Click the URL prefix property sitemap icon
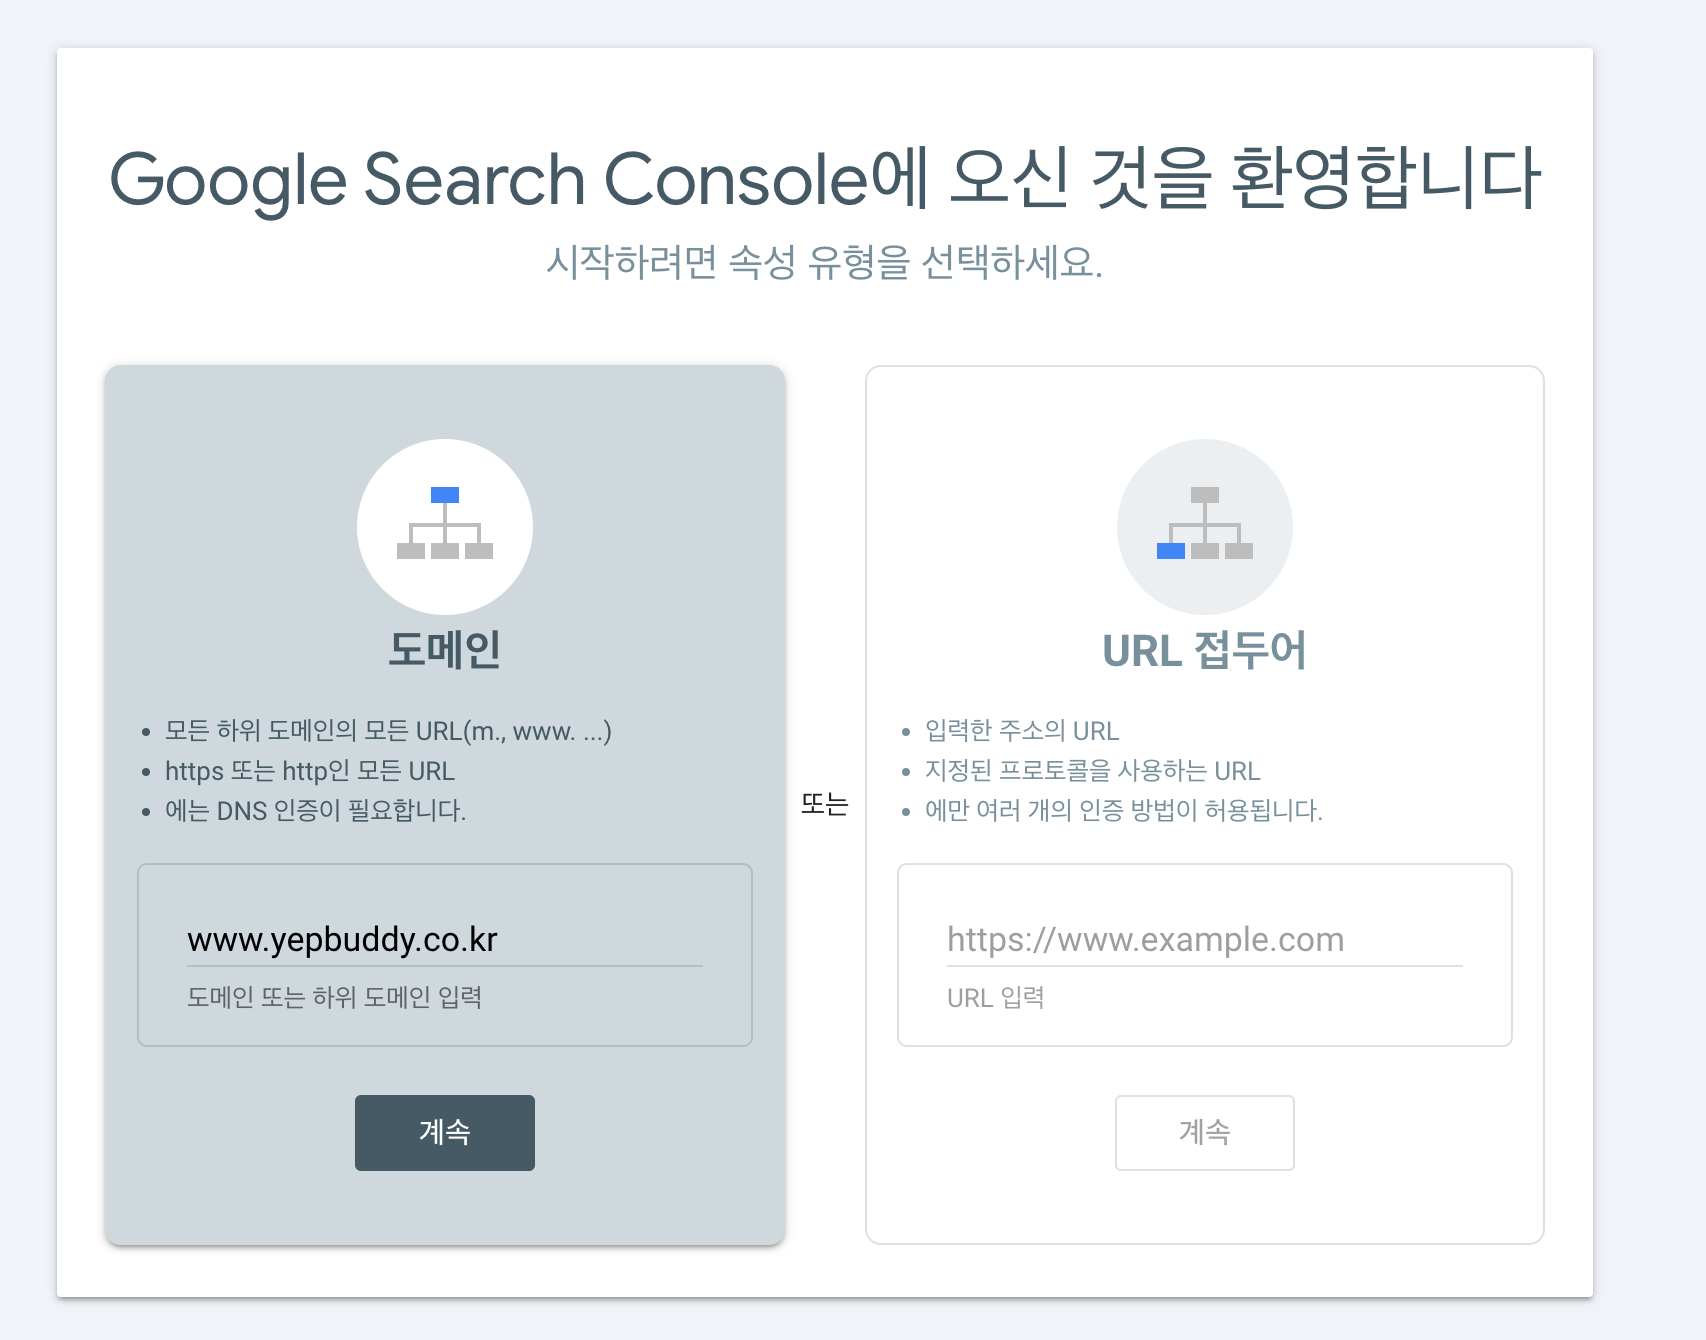The height and width of the screenshot is (1340, 1706). coord(1205,527)
